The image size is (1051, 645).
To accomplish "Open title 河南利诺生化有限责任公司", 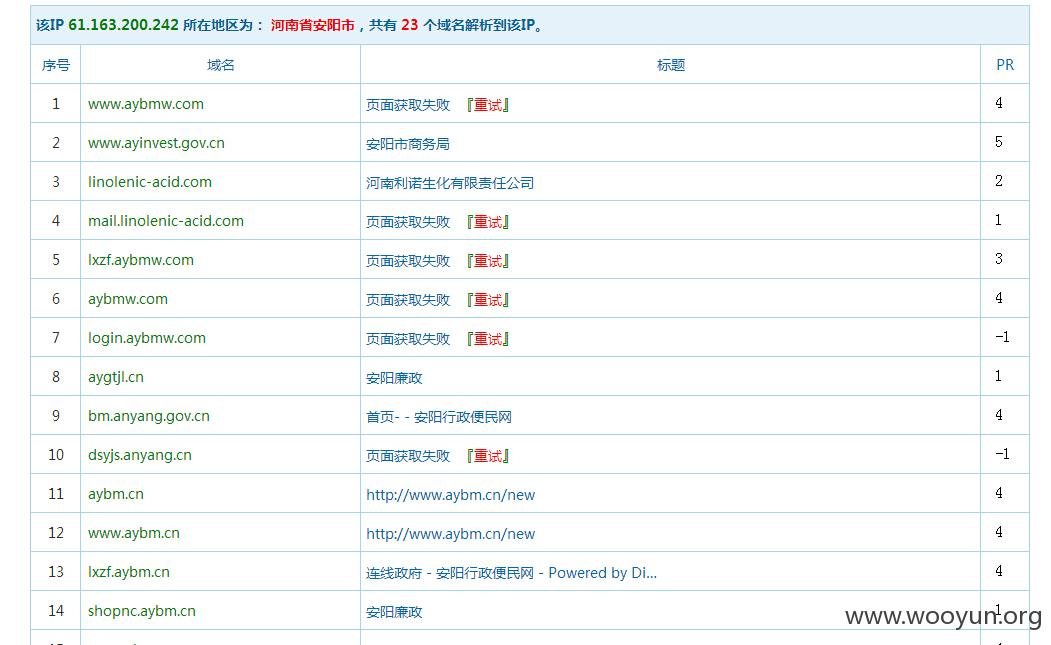I will (450, 182).
